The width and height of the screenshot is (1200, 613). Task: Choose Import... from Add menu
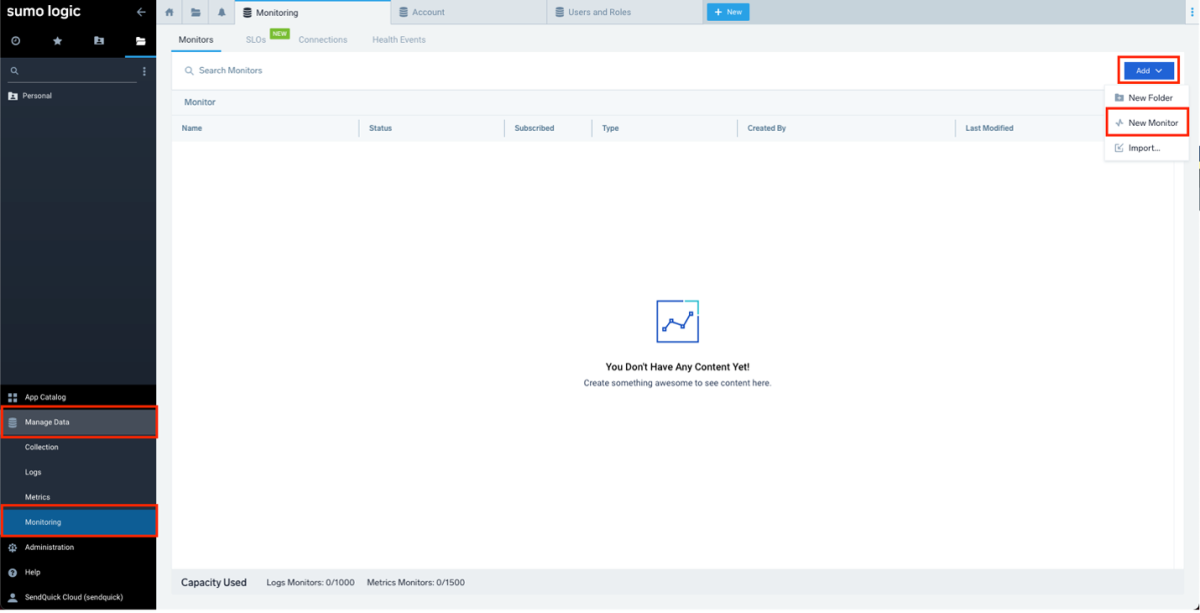click(x=1147, y=148)
